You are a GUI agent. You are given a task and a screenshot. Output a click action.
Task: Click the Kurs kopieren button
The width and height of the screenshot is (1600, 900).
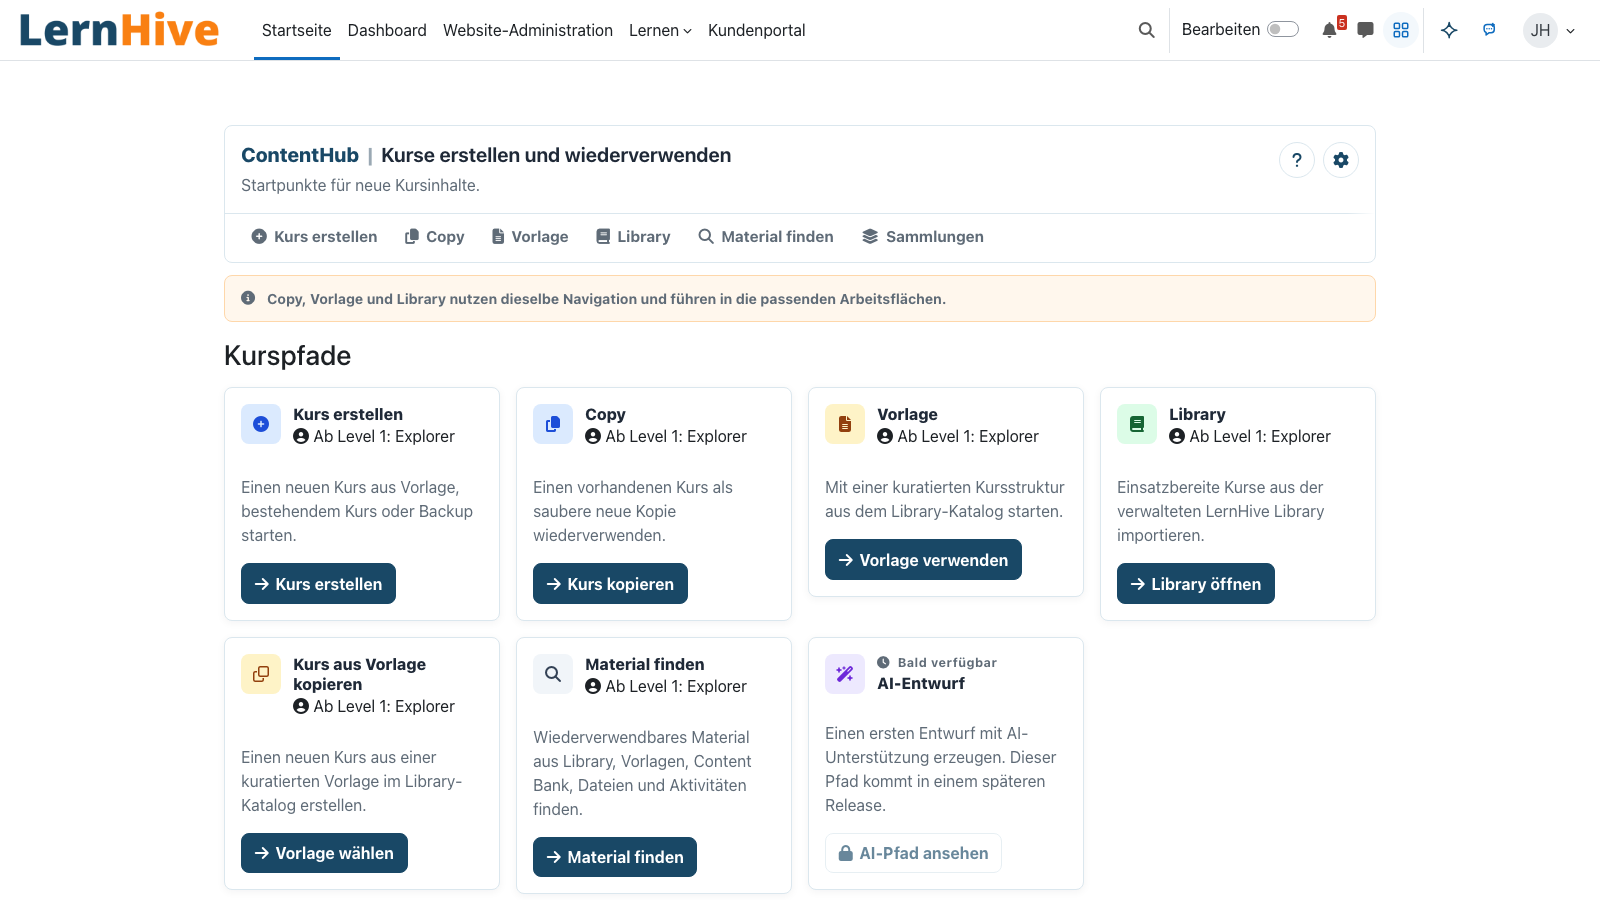click(610, 584)
